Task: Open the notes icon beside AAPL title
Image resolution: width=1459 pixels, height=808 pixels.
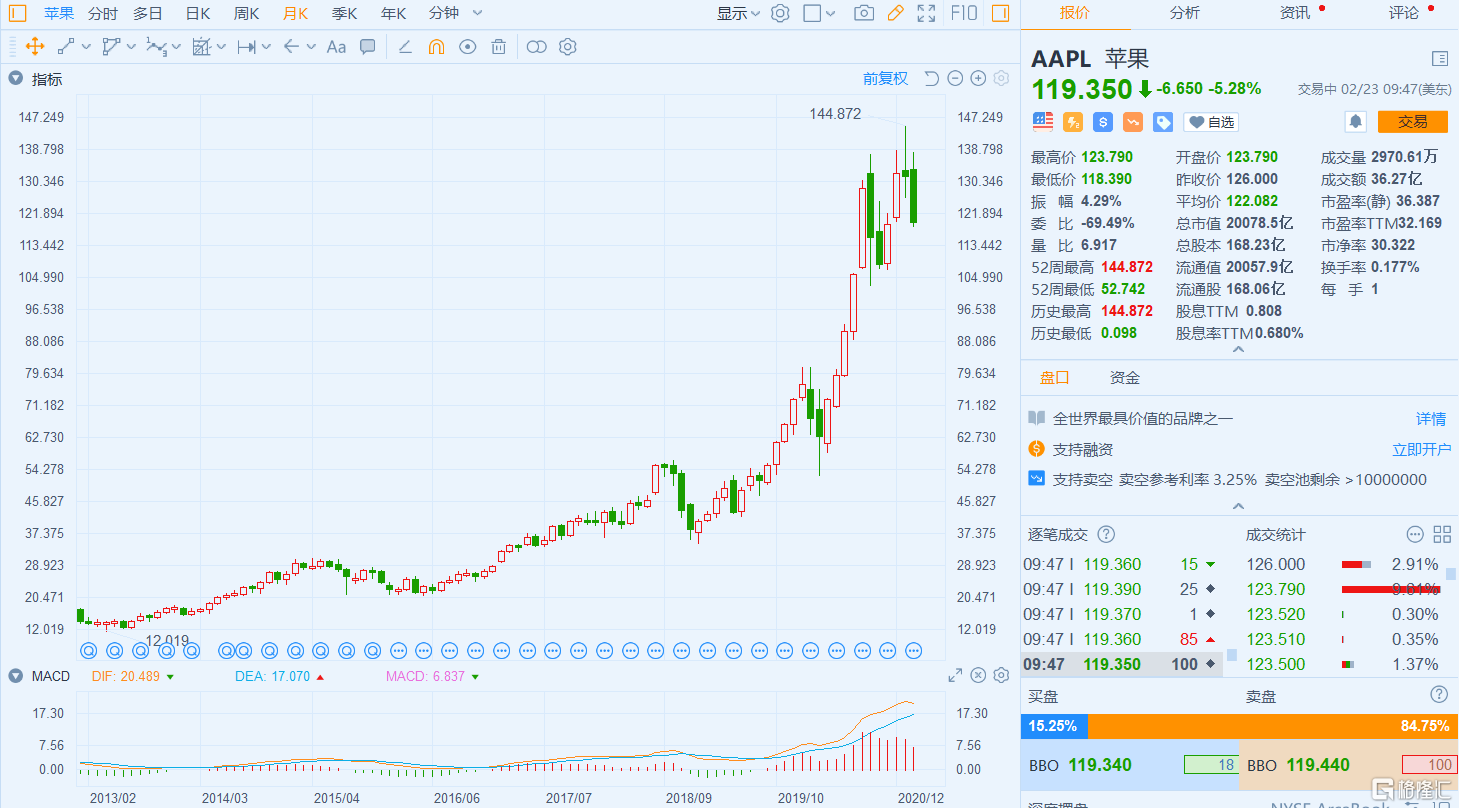Action: click(1440, 58)
